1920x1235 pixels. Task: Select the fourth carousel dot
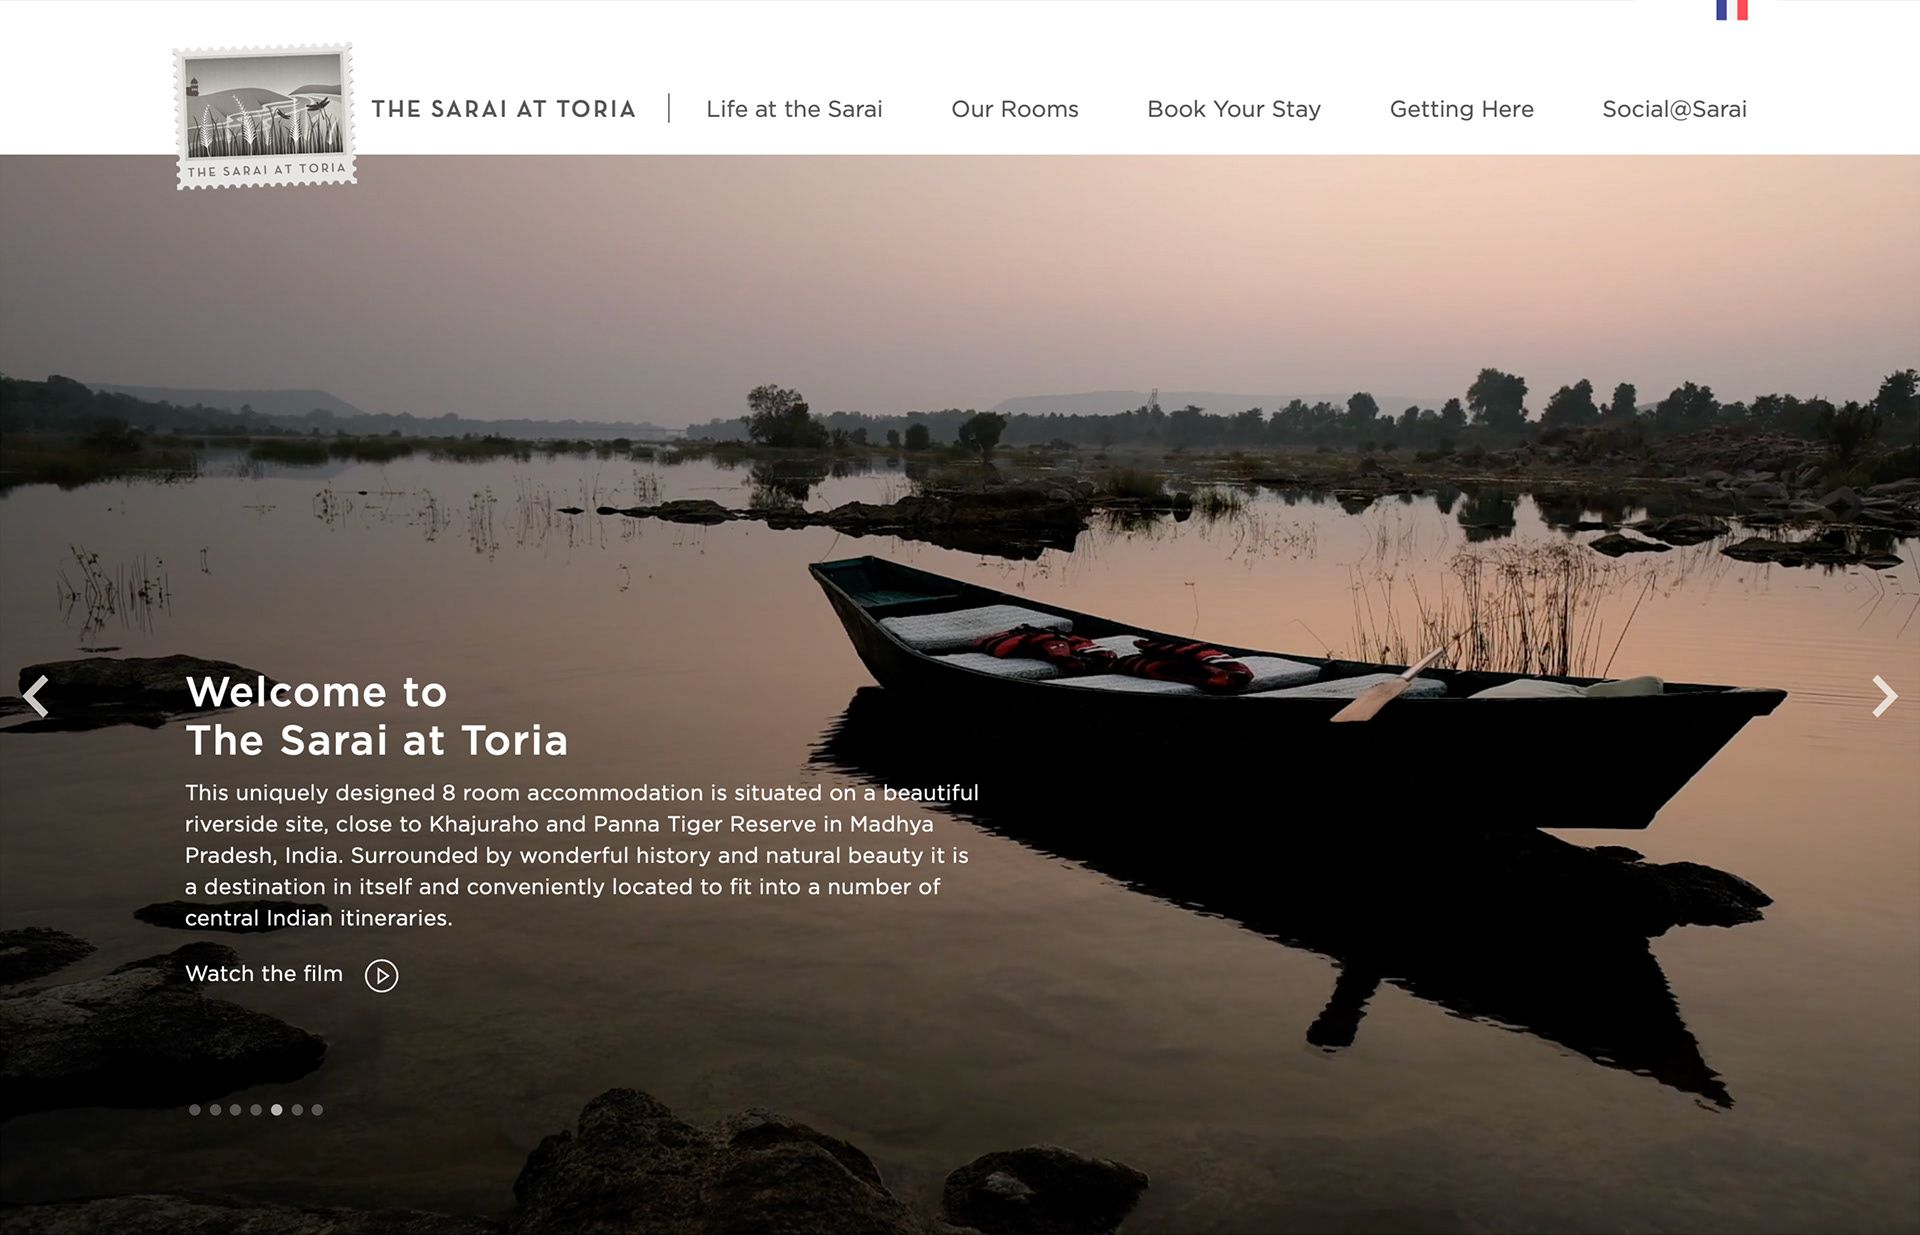(x=256, y=1110)
